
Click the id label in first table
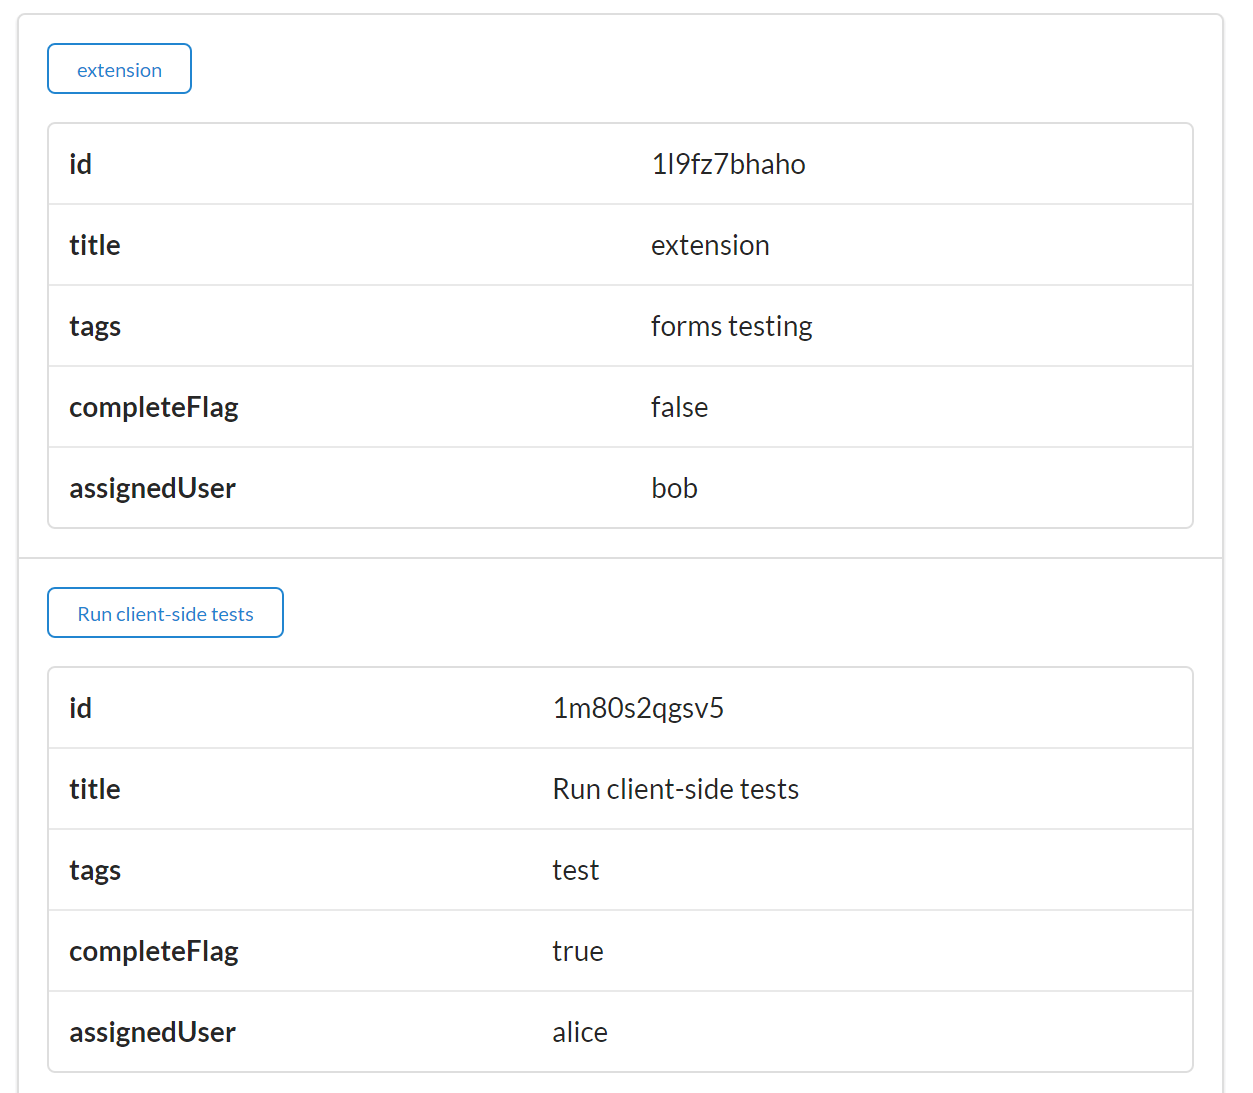pos(80,164)
